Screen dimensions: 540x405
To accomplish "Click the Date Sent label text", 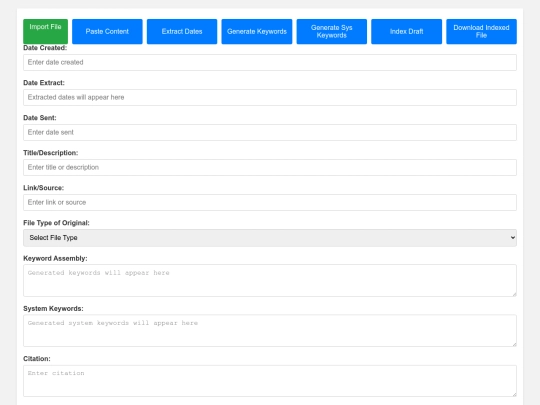I will (40, 118).
